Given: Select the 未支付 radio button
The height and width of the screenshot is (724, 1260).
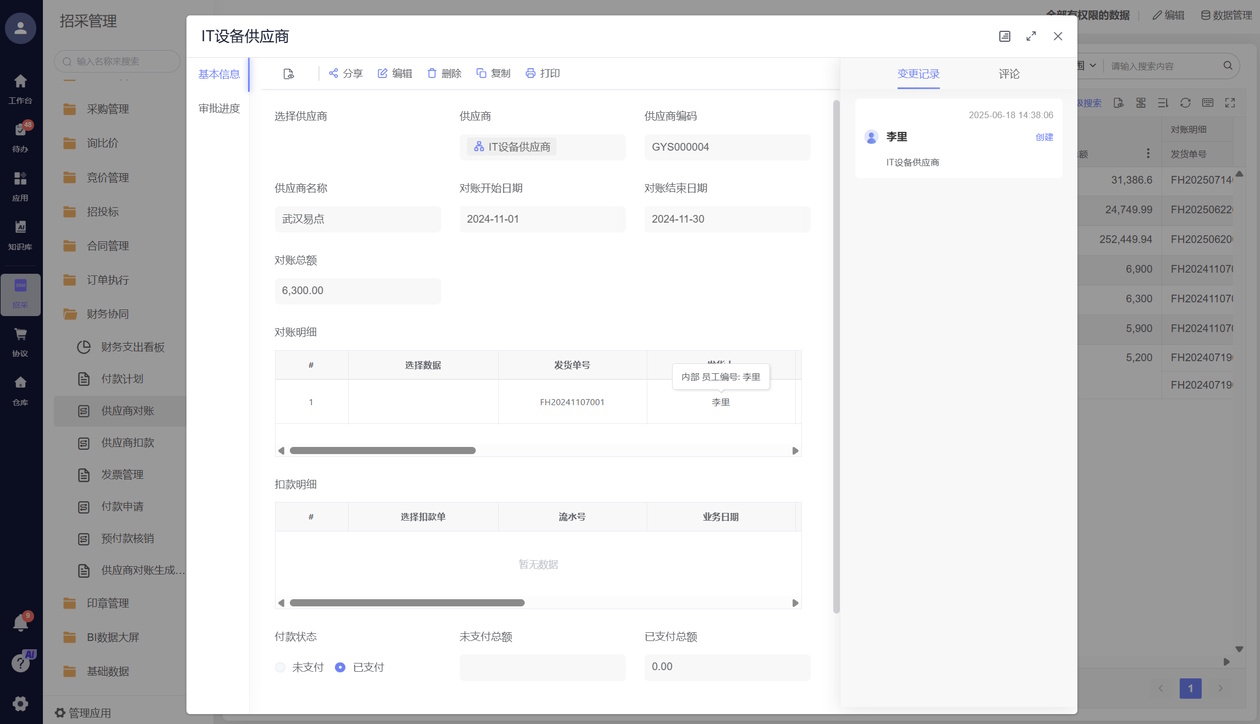Looking at the screenshot, I should tap(281, 667).
